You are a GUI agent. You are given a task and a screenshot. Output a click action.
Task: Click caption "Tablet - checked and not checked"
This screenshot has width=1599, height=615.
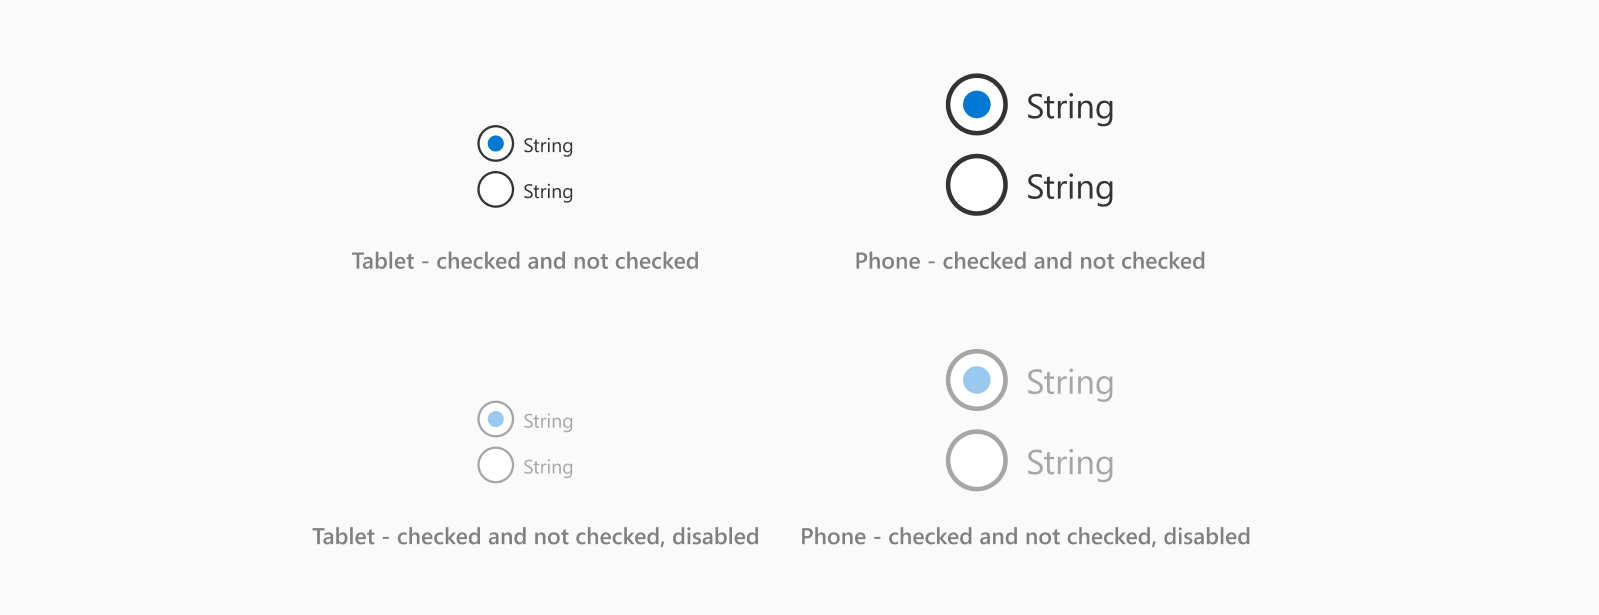coord(525,261)
